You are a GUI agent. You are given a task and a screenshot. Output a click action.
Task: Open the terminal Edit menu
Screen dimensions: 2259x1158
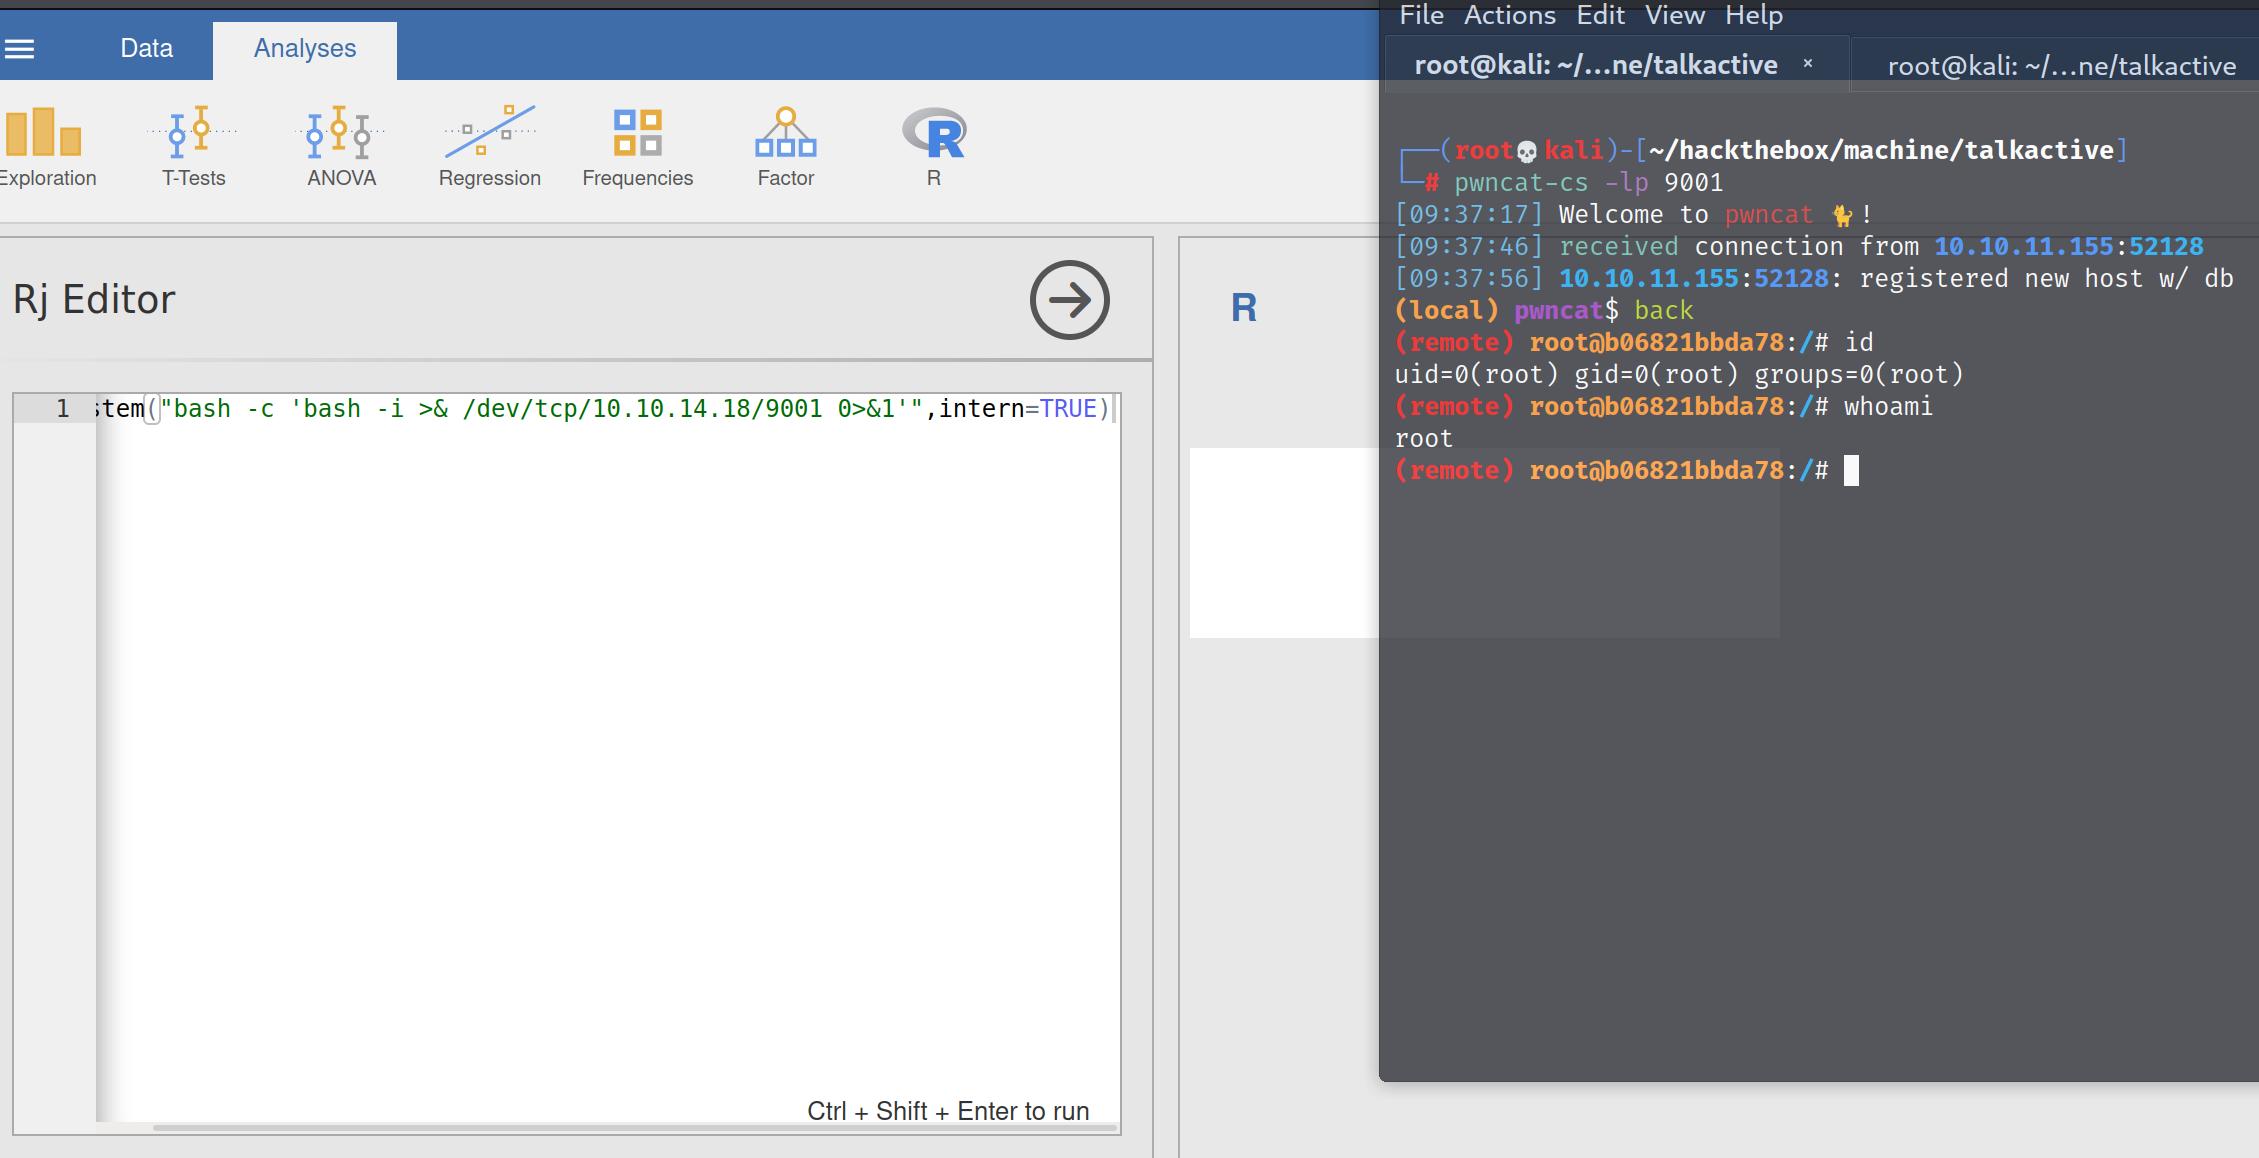pos(1600,15)
